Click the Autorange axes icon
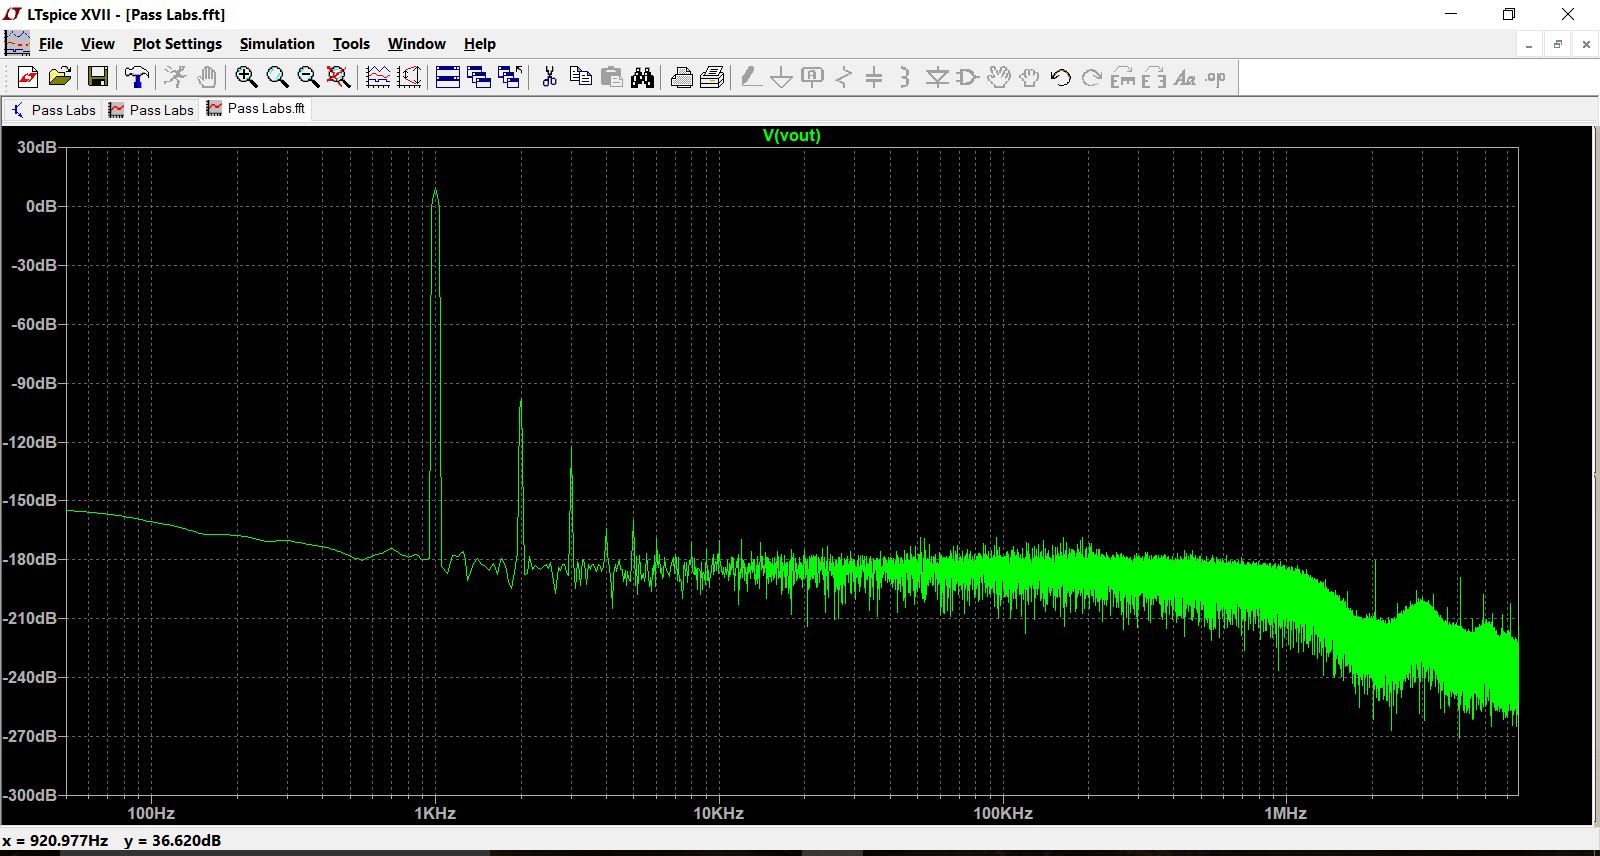 pos(409,77)
